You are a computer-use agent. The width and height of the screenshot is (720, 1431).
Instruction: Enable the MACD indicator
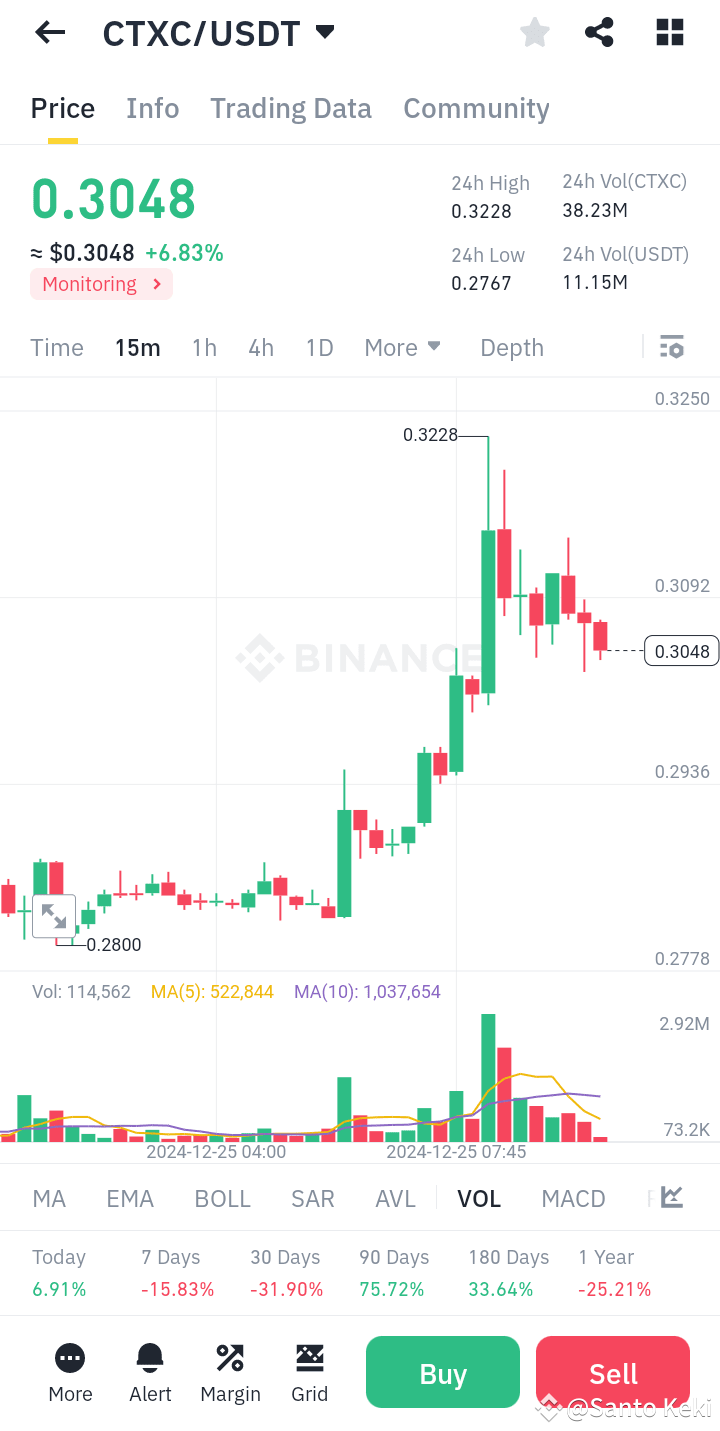click(573, 1197)
